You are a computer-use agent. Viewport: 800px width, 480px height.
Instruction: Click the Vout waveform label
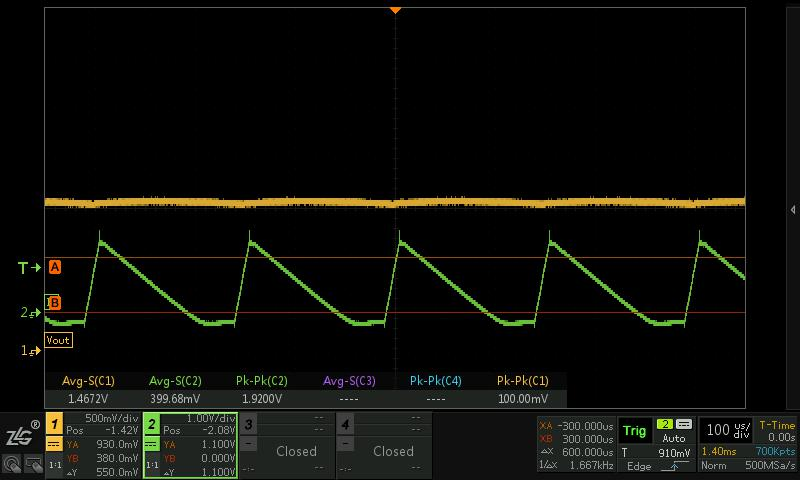tap(59, 340)
